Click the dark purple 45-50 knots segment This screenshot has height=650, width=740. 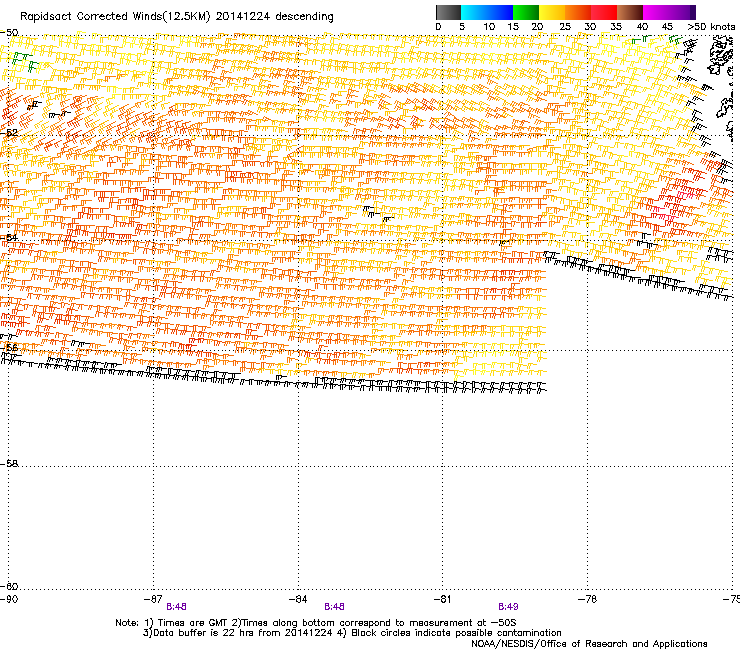[x=682, y=12]
